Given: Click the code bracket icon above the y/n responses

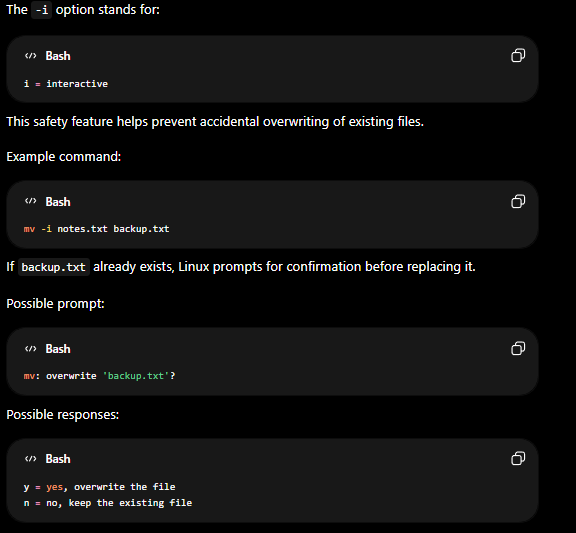Looking at the screenshot, I should 30,459.
